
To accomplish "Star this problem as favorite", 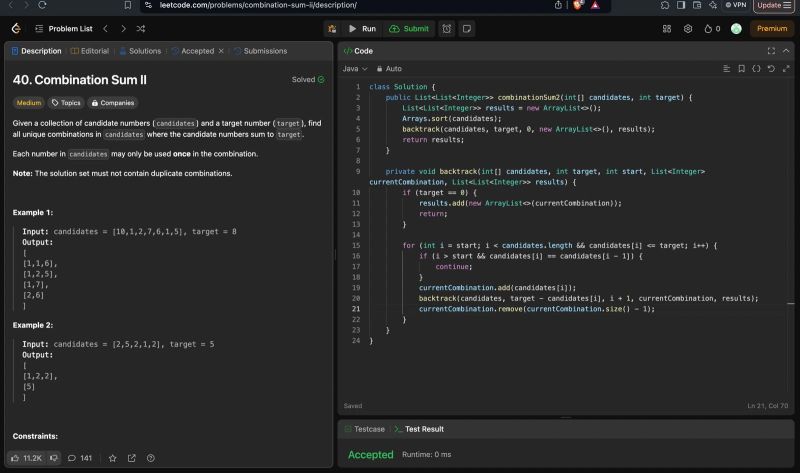I will tap(112, 458).
